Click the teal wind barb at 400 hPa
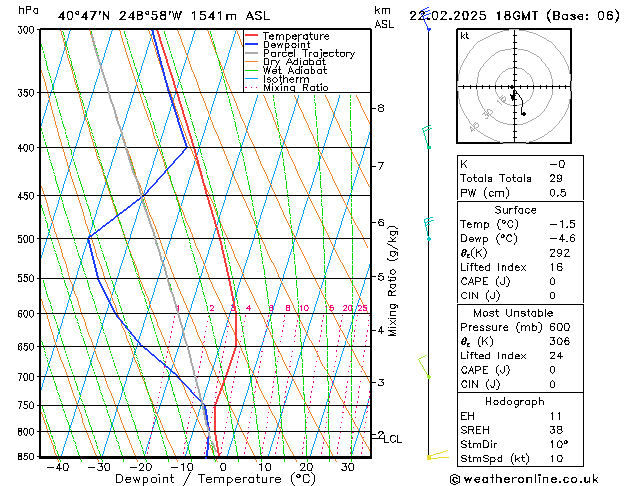This screenshot has height=486, width=629. point(427,137)
